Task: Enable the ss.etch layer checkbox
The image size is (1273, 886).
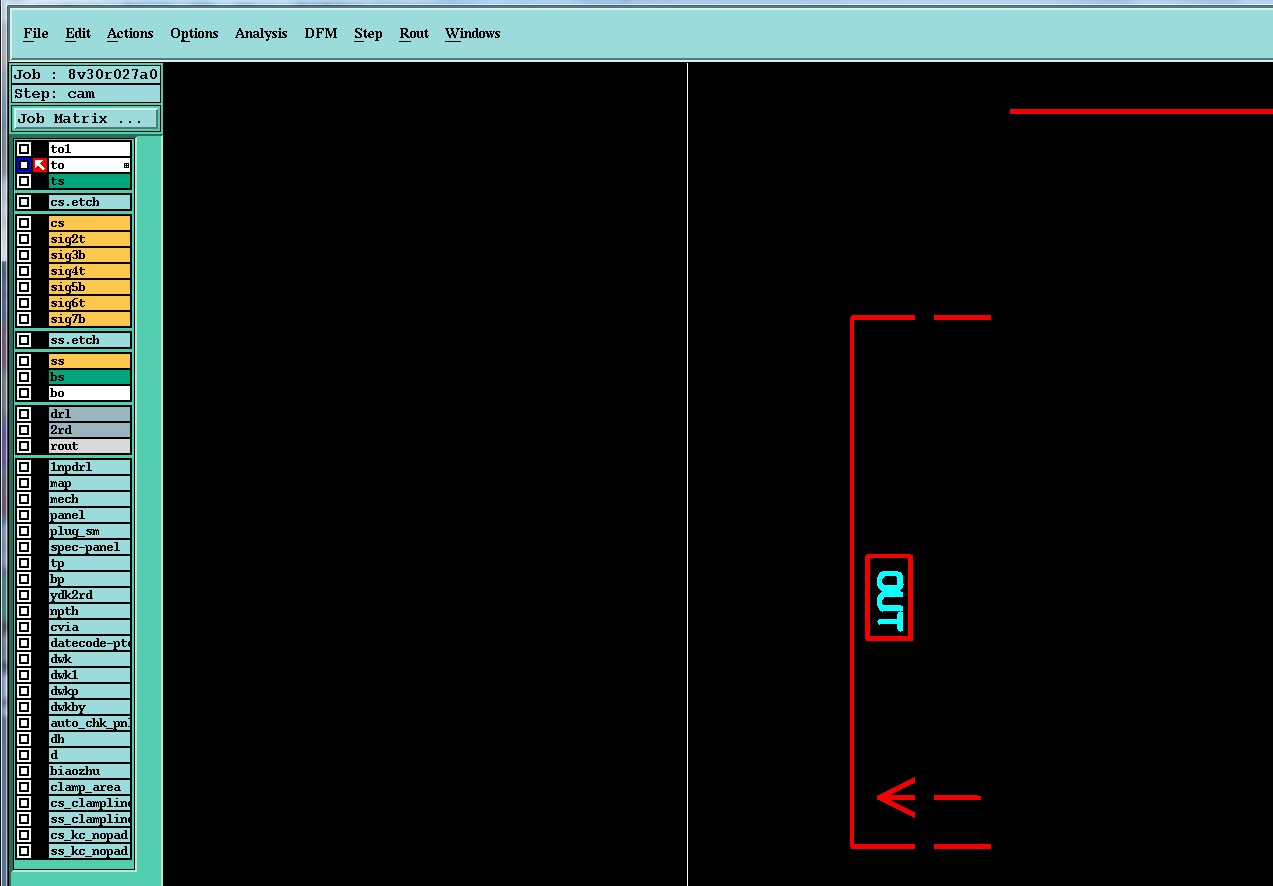Action: pyautogui.click(x=24, y=340)
